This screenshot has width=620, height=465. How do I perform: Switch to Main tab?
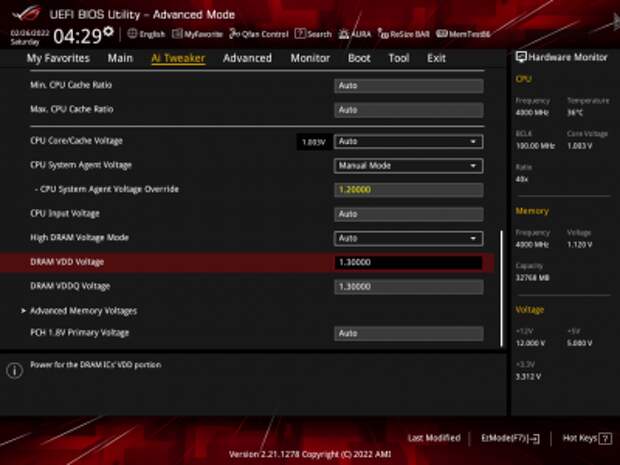click(120, 58)
